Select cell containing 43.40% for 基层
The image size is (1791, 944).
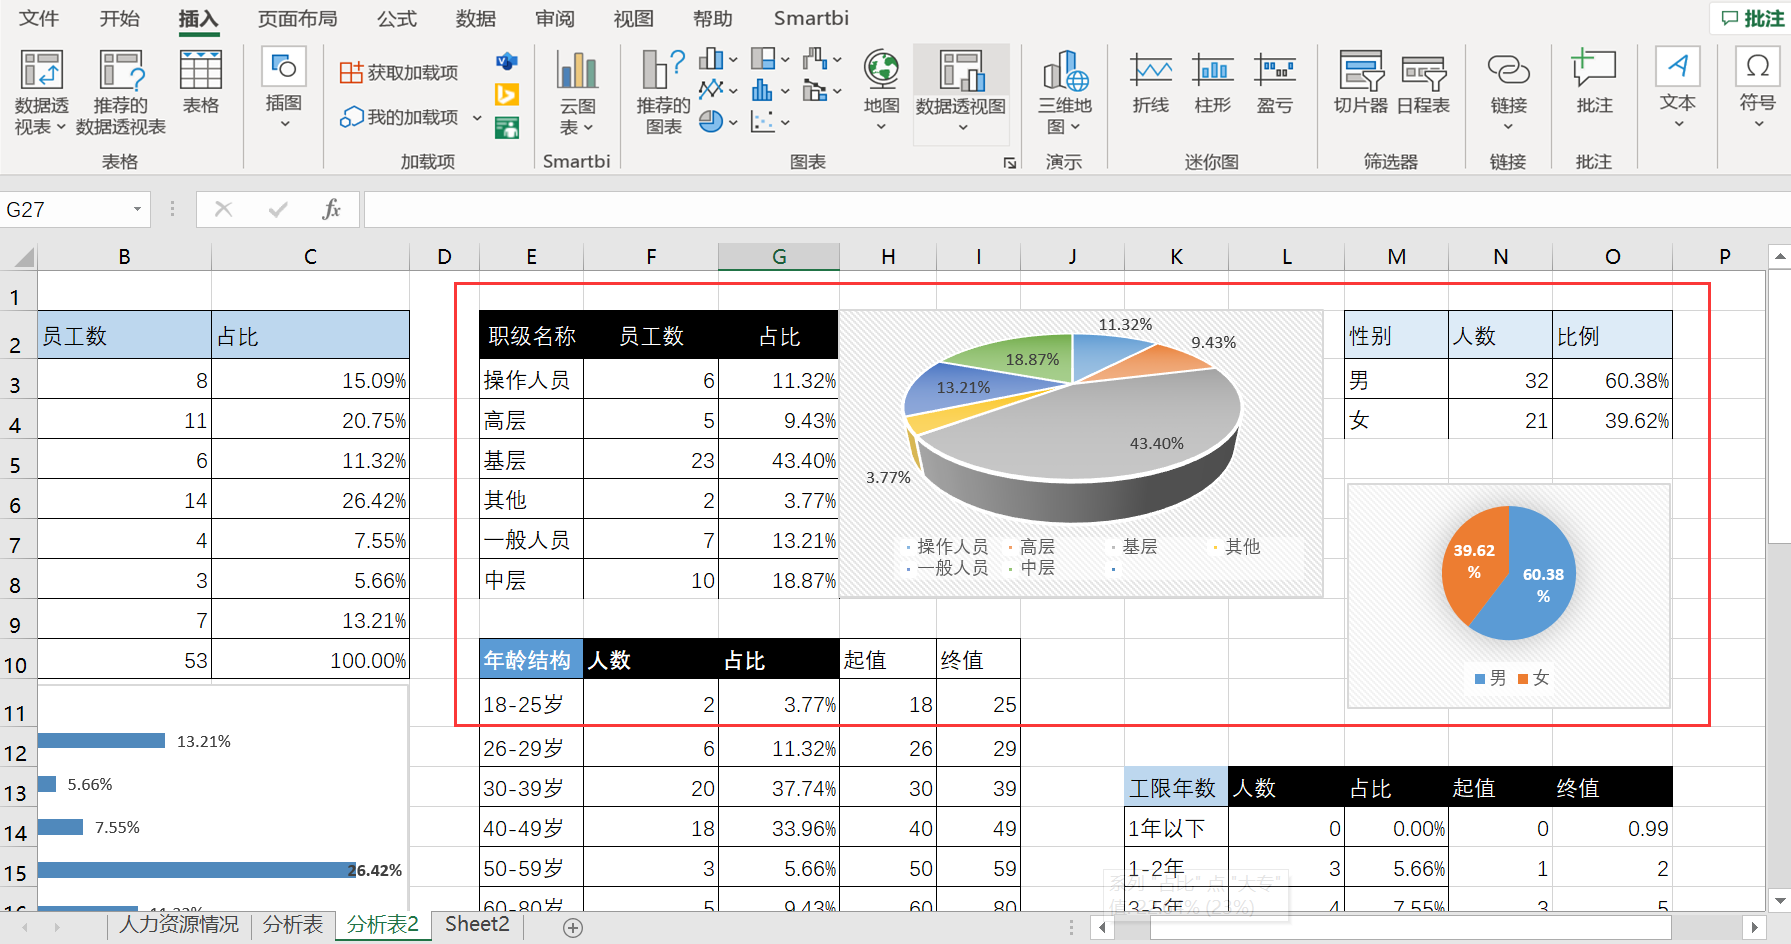(x=779, y=460)
